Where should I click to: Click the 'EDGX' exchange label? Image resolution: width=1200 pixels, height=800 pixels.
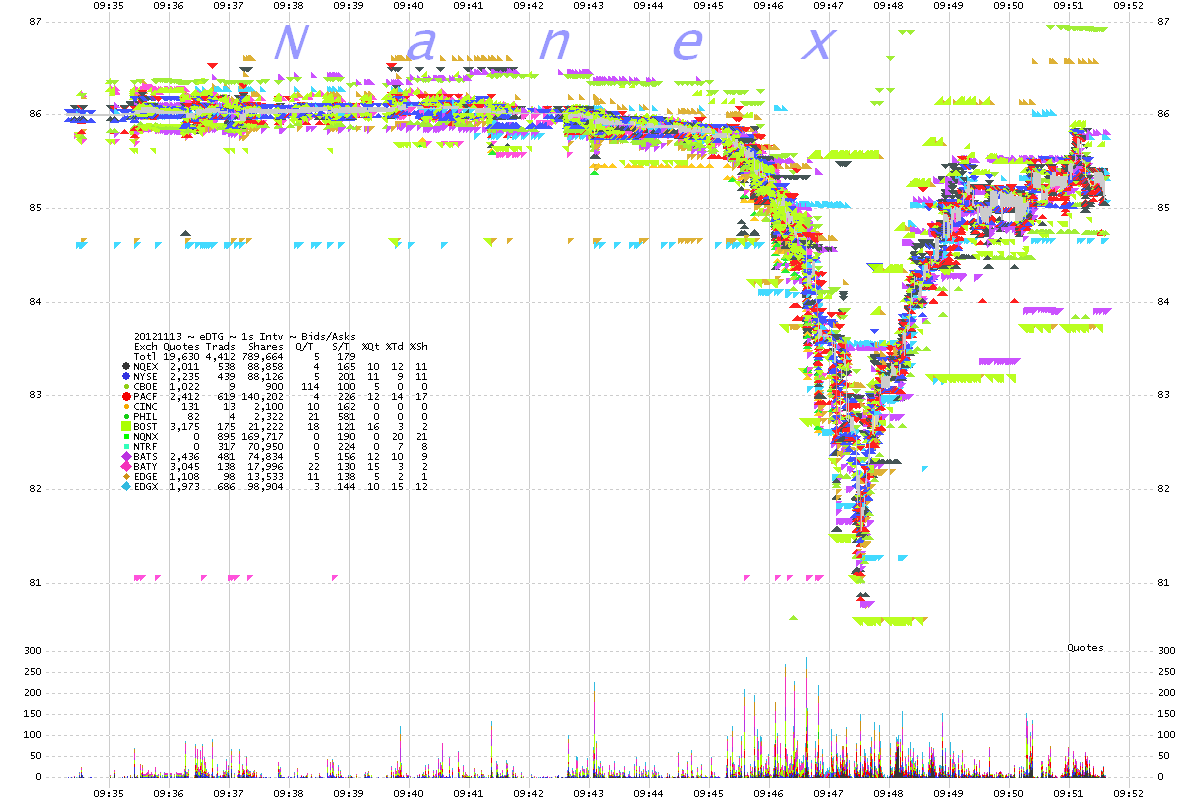point(146,488)
